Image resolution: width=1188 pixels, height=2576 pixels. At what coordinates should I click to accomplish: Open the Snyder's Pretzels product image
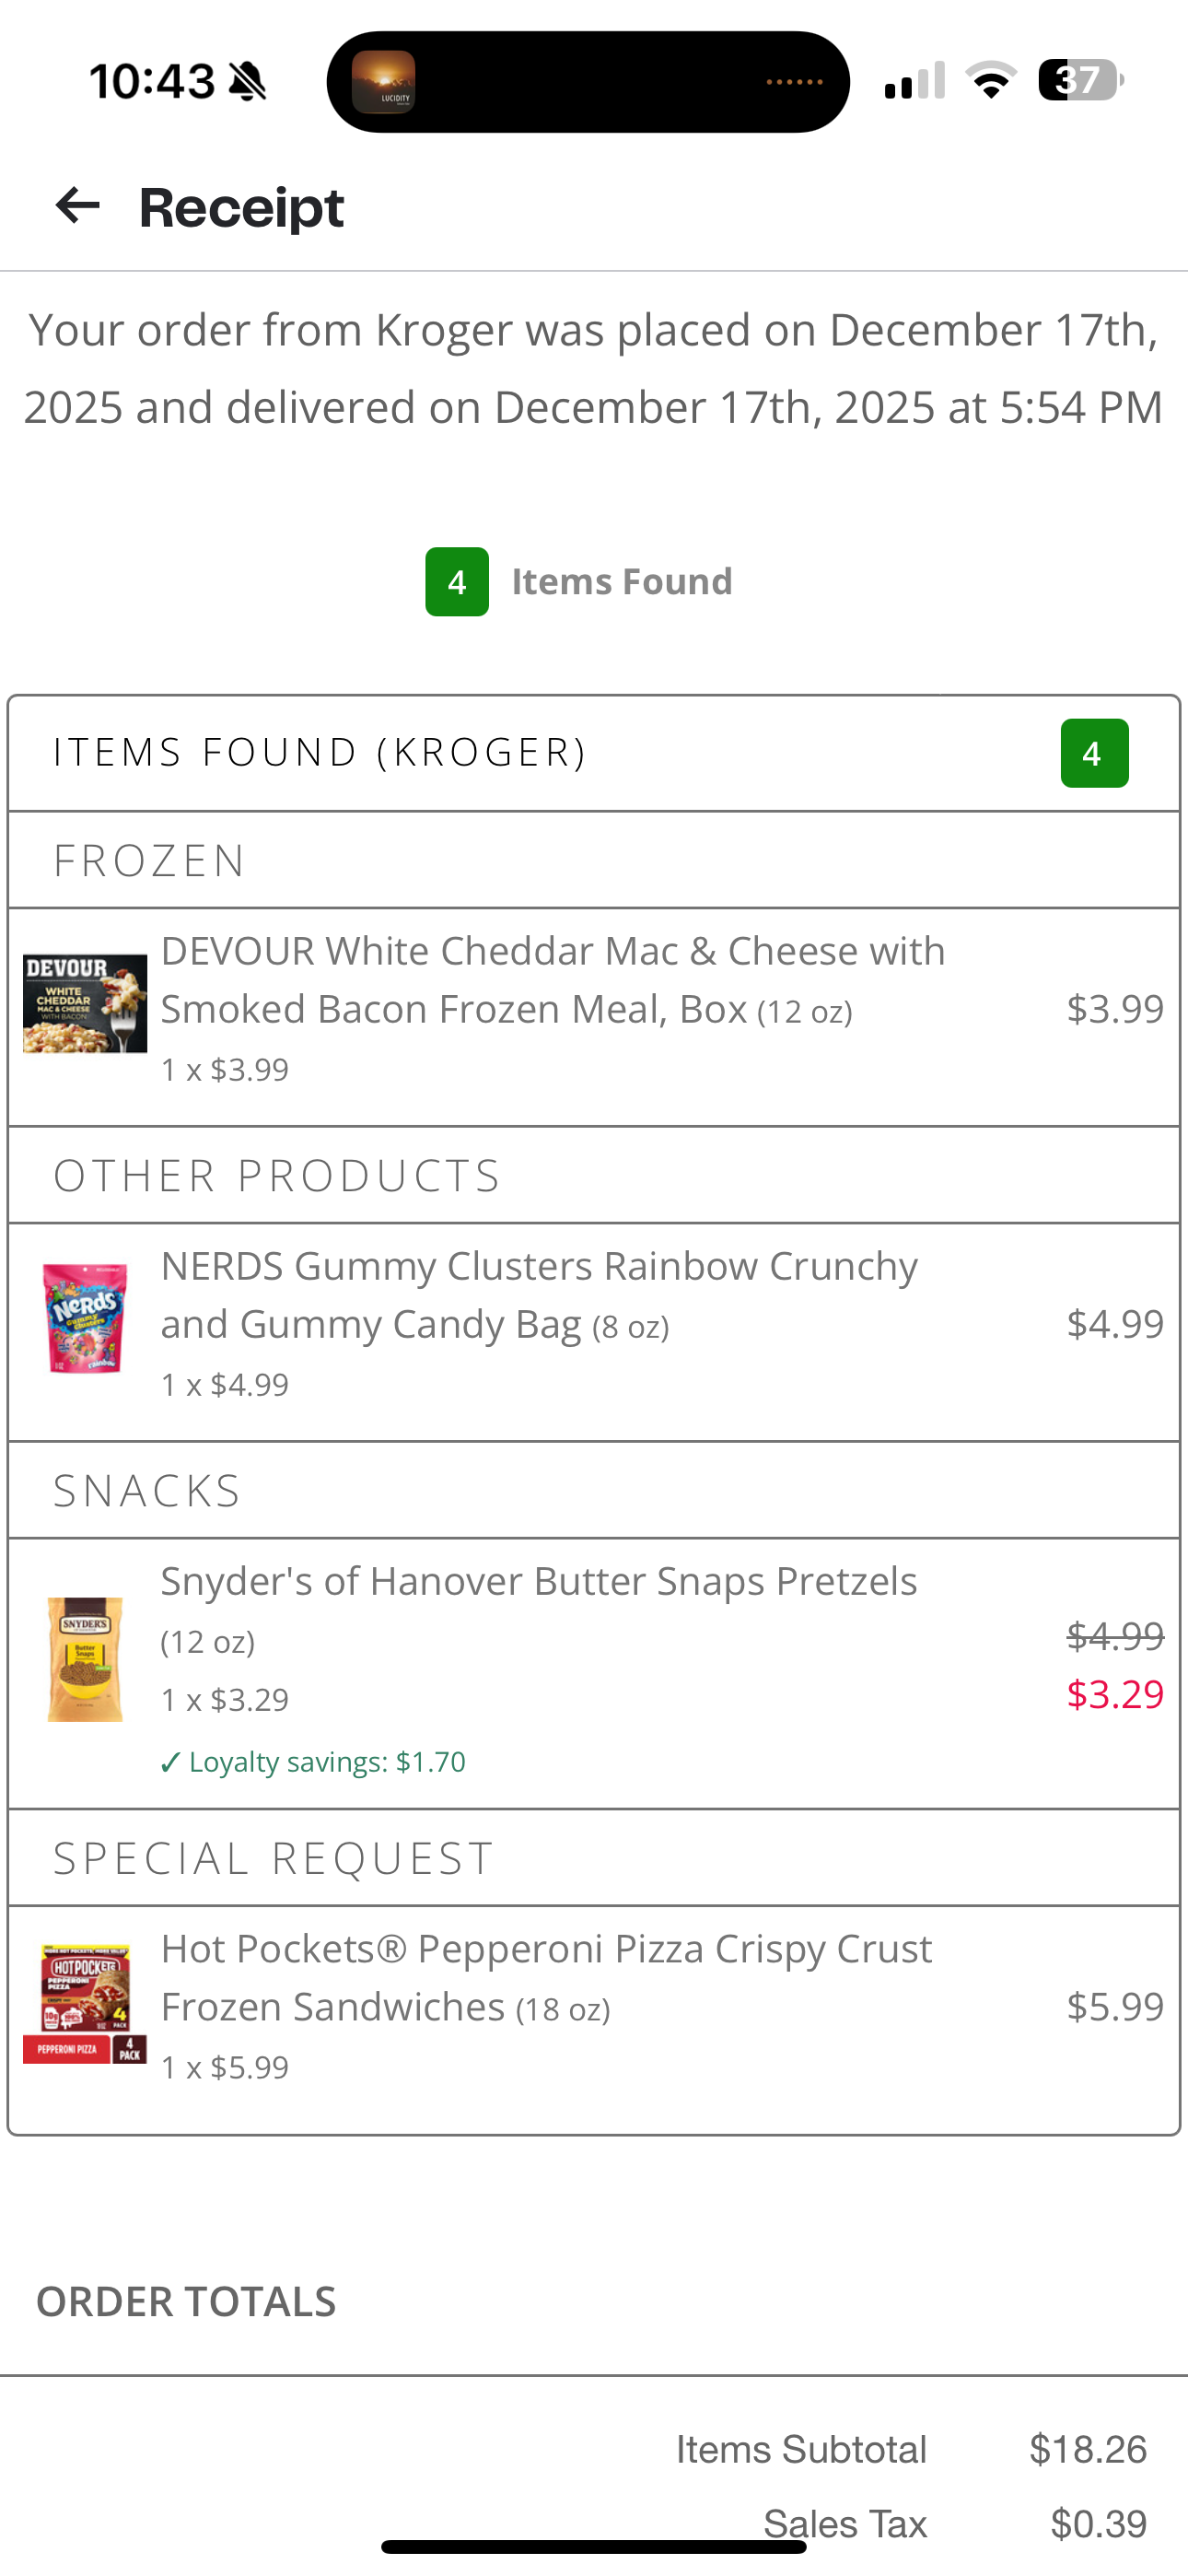85,1659
